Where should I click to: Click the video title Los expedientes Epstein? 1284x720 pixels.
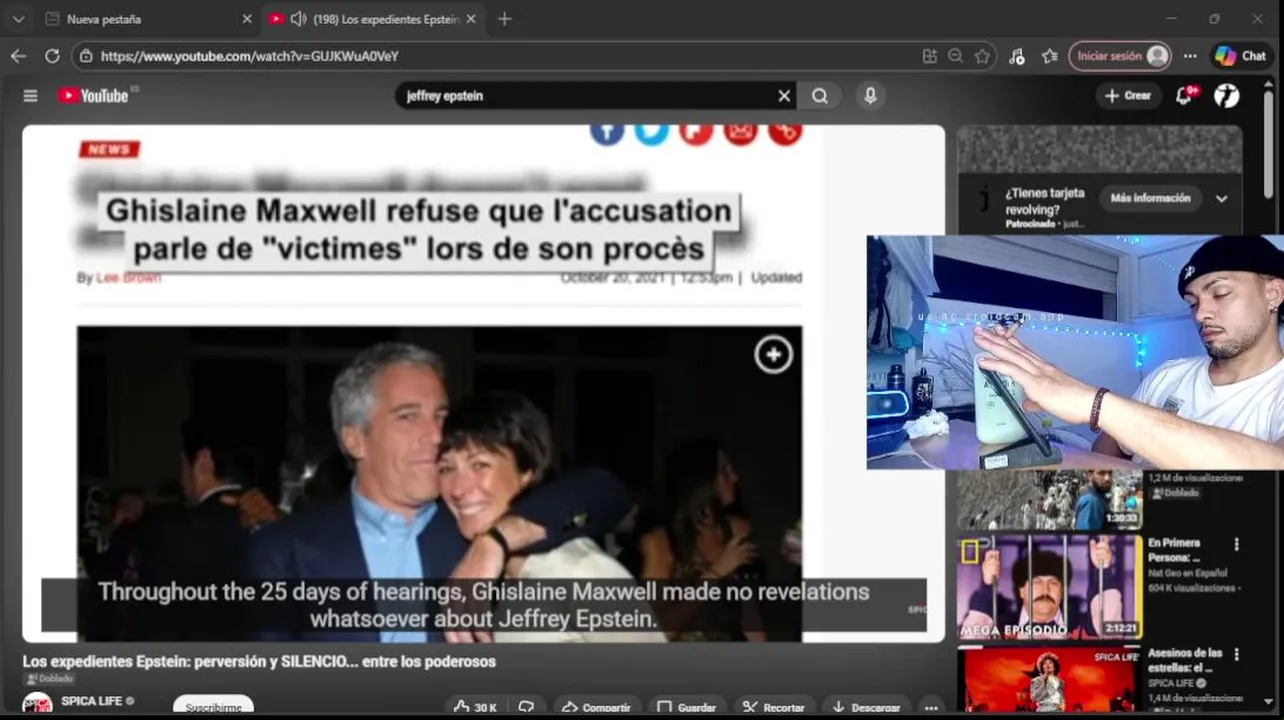[x=259, y=662]
